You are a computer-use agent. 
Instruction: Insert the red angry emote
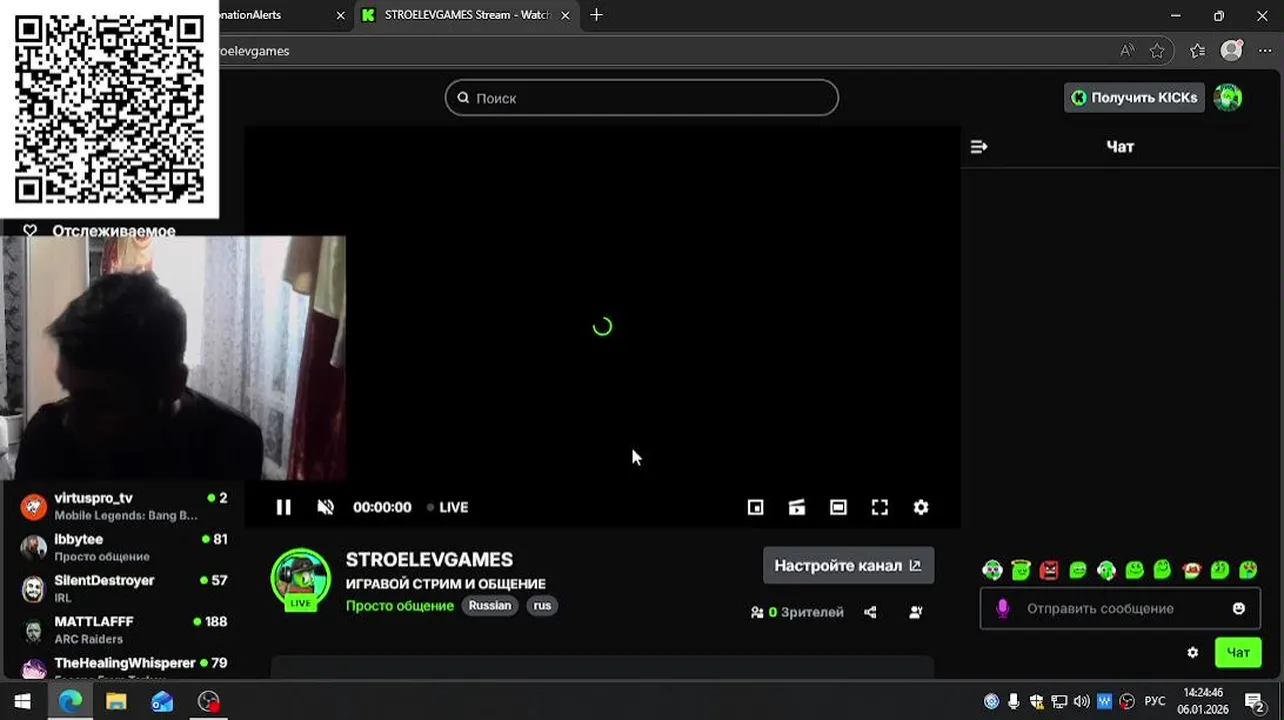click(x=1049, y=570)
